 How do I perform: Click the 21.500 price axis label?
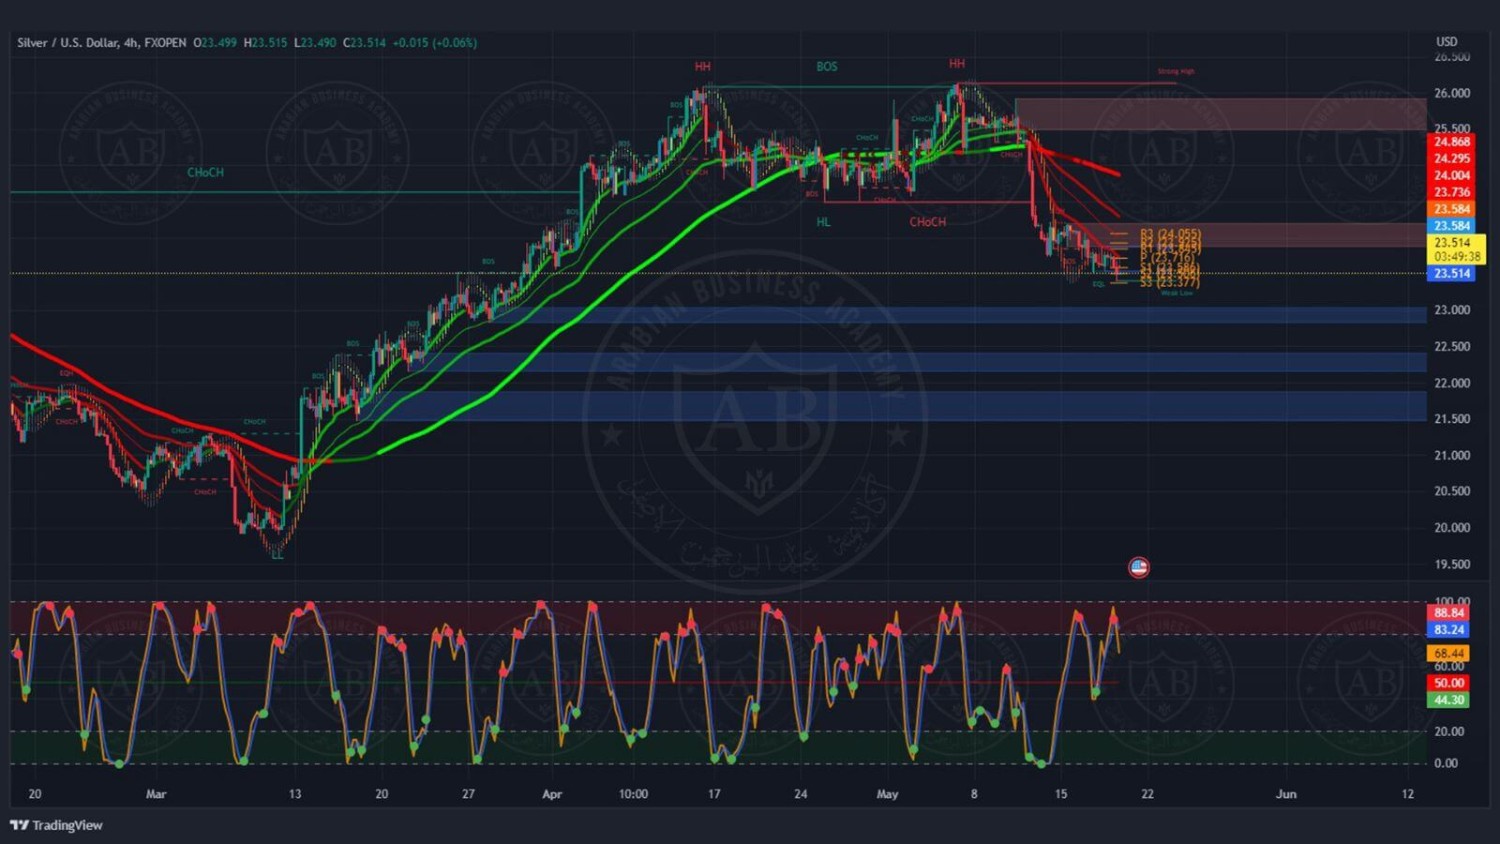(x=1452, y=419)
